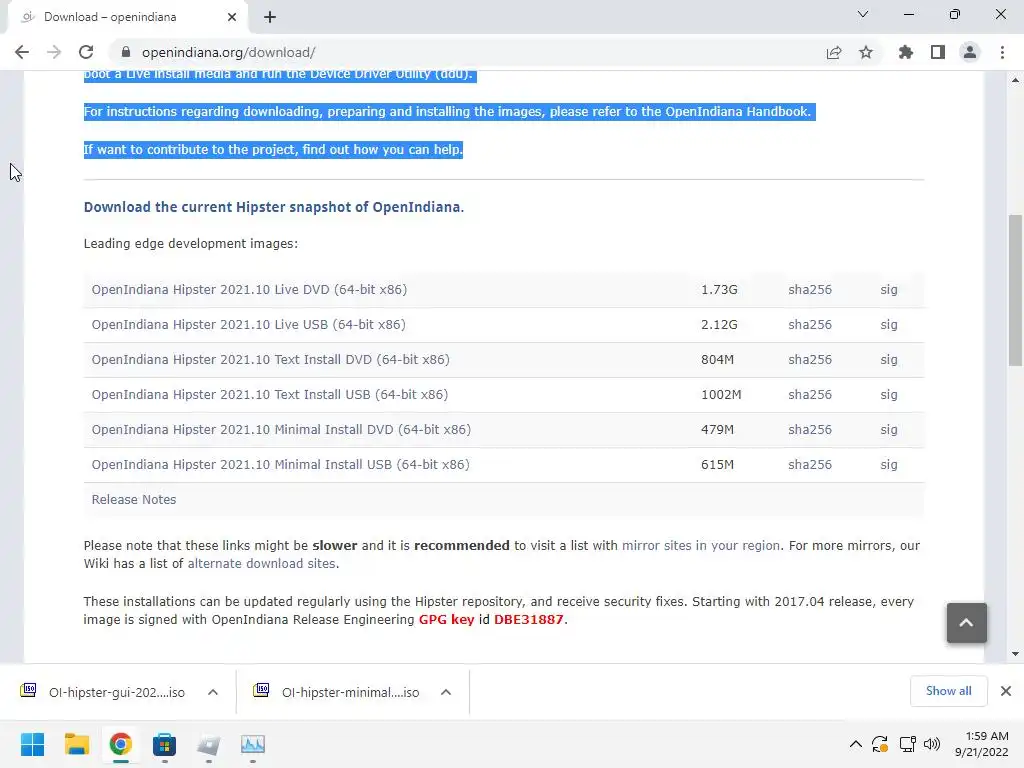Open Chrome three-dot menu
This screenshot has height=768, width=1024.
coord(1002,52)
